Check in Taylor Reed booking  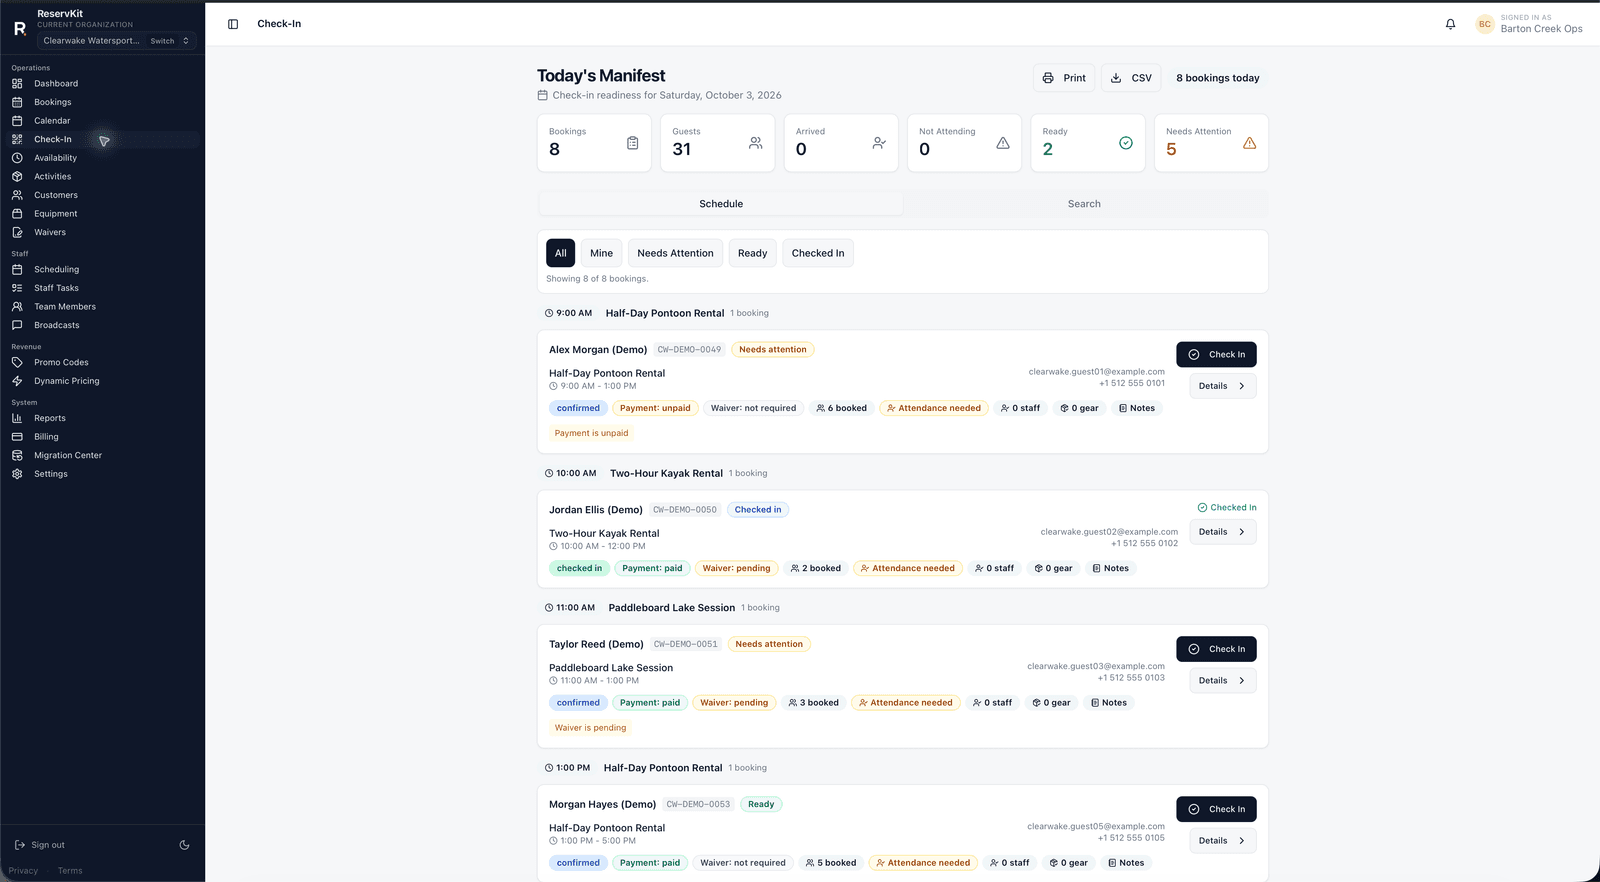[x=1216, y=649]
